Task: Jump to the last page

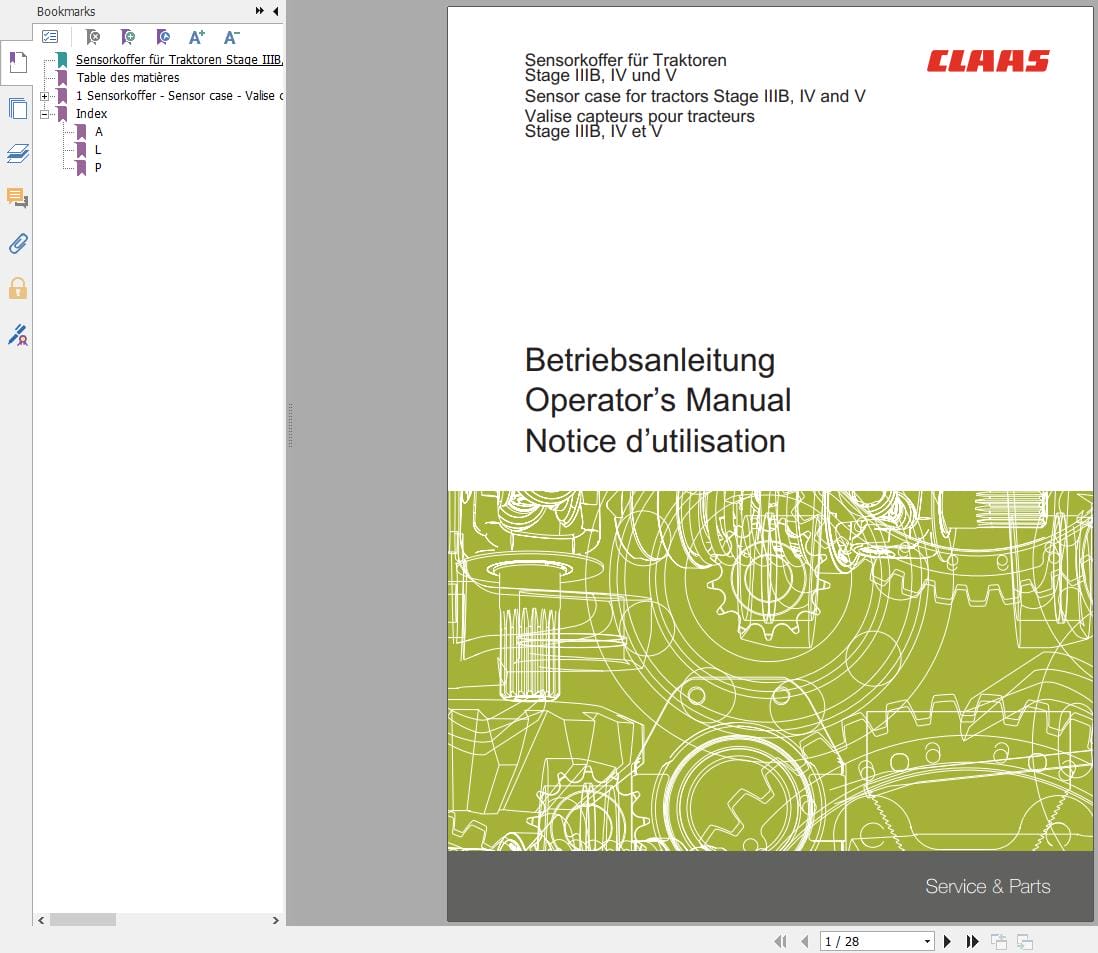Action: click(x=972, y=941)
